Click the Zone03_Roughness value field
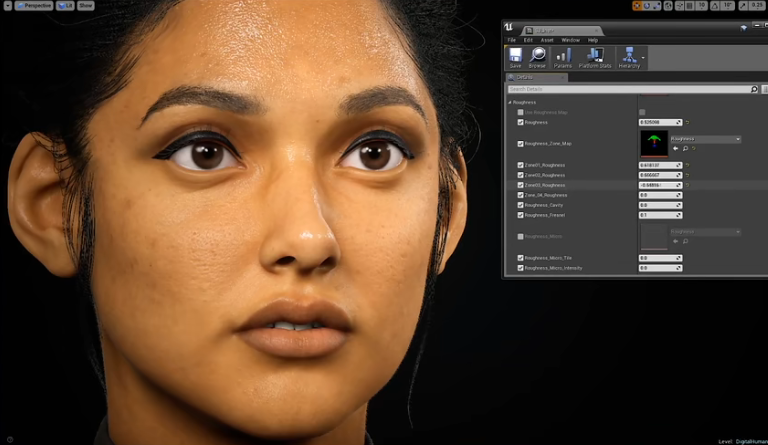The width and height of the screenshot is (768, 445). coord(660,185)
